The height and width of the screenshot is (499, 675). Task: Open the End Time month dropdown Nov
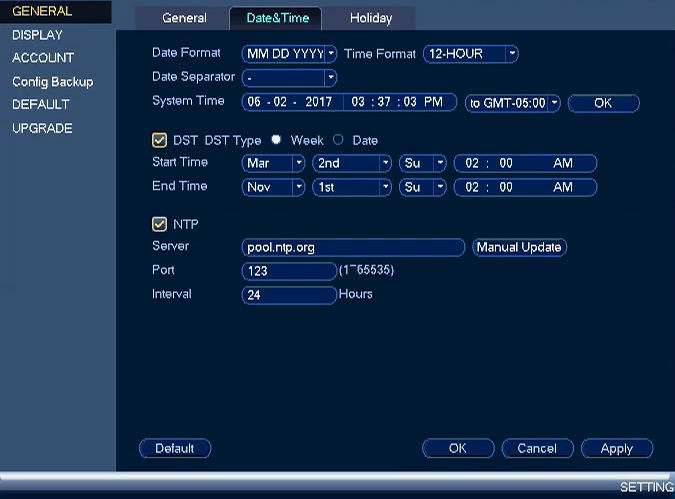tap(273, 187)
